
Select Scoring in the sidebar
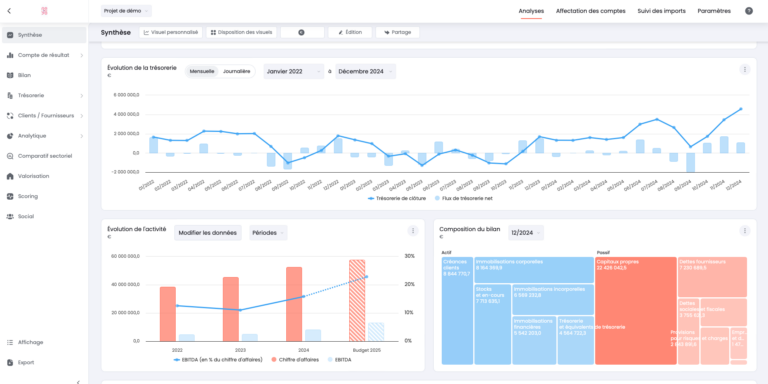click(44, 196)
